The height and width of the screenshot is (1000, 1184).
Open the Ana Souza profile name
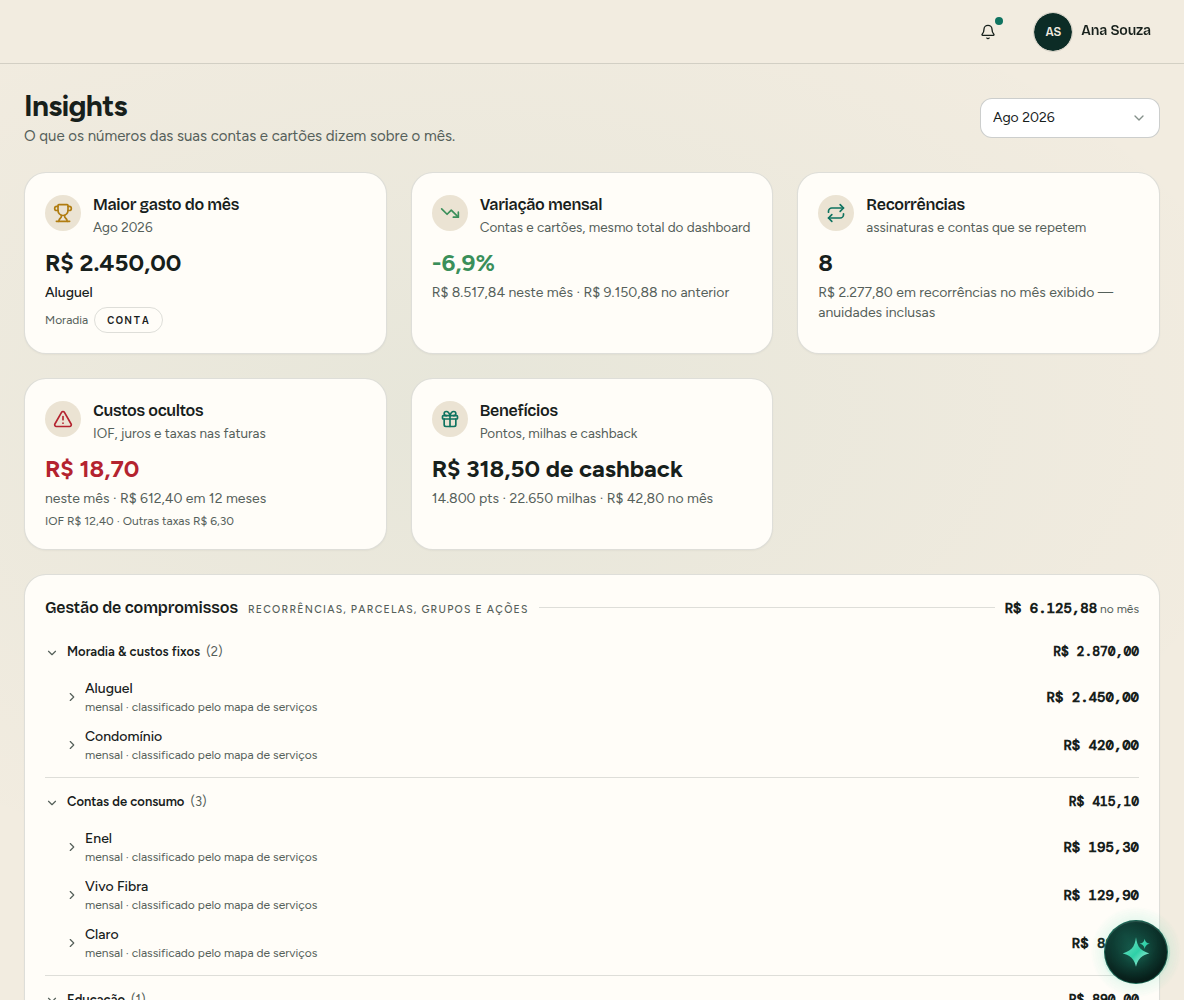coord(1115,30)
